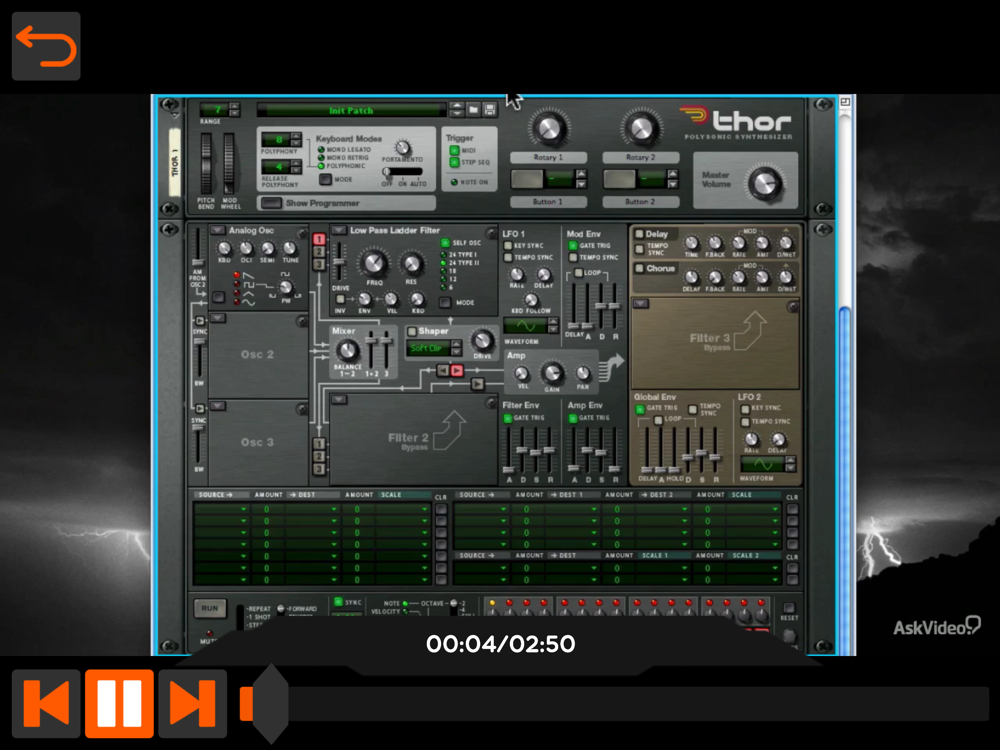Route oscillator 1 to Filter 1
Screen dimensions: 1000x750
click(x=320, y=240)
